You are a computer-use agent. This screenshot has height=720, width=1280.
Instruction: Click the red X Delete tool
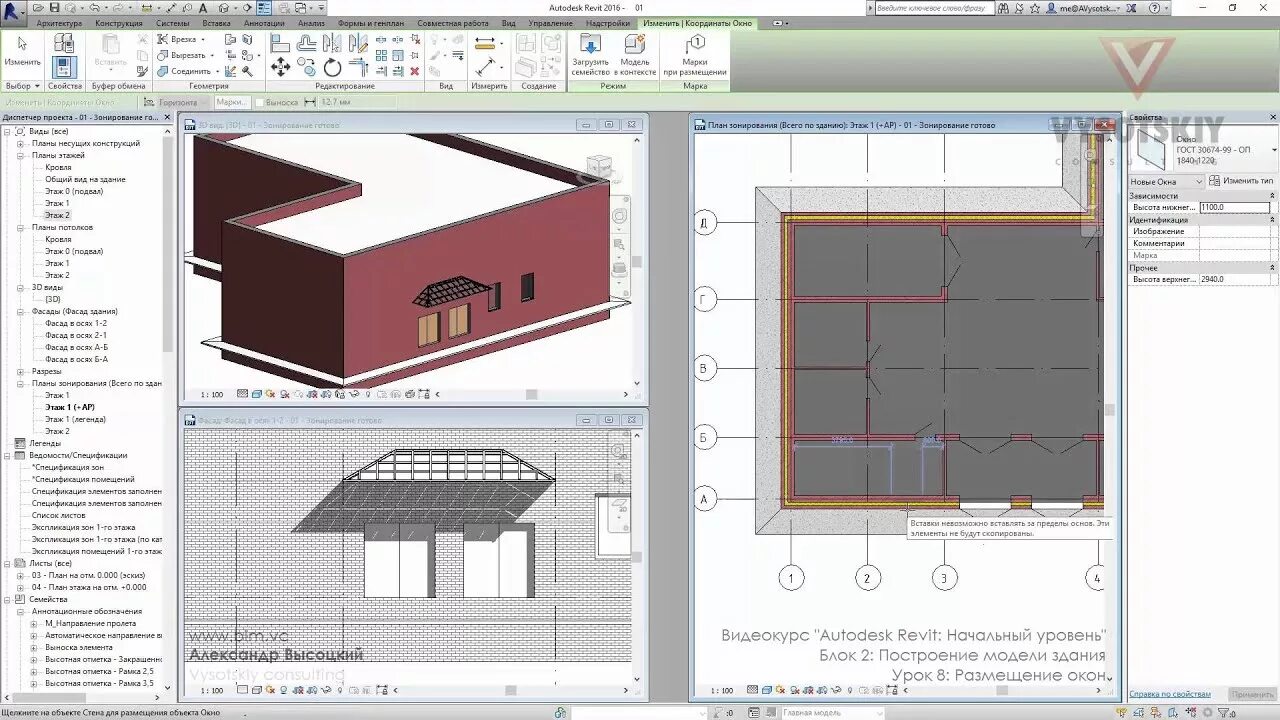pos(414,71)
